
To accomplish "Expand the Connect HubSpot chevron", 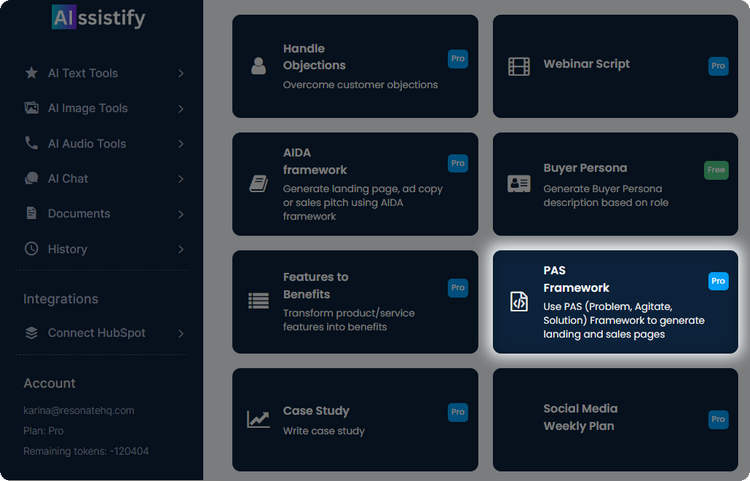I will click(x=181, y=333).
